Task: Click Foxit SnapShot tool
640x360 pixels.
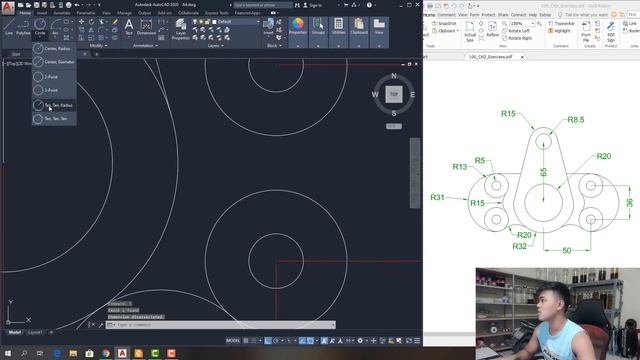Action: tap(444, 24)
